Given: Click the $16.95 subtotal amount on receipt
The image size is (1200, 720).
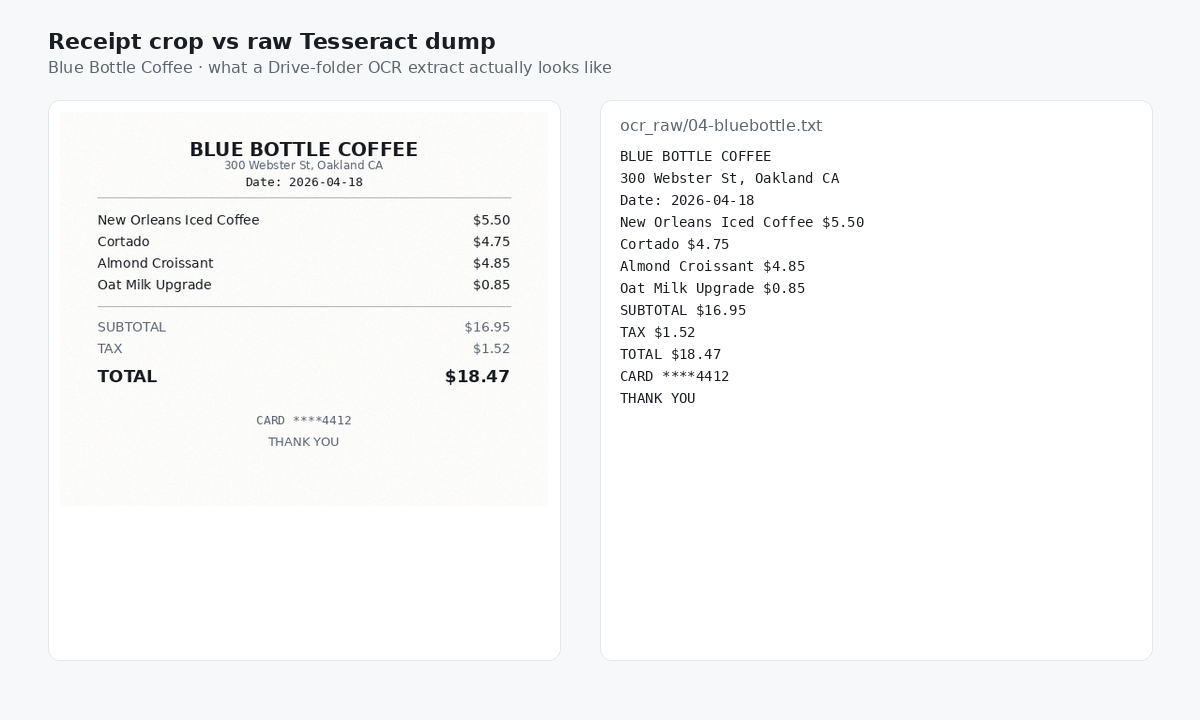Looking at the screenshot, I should [x=487, y=327].
